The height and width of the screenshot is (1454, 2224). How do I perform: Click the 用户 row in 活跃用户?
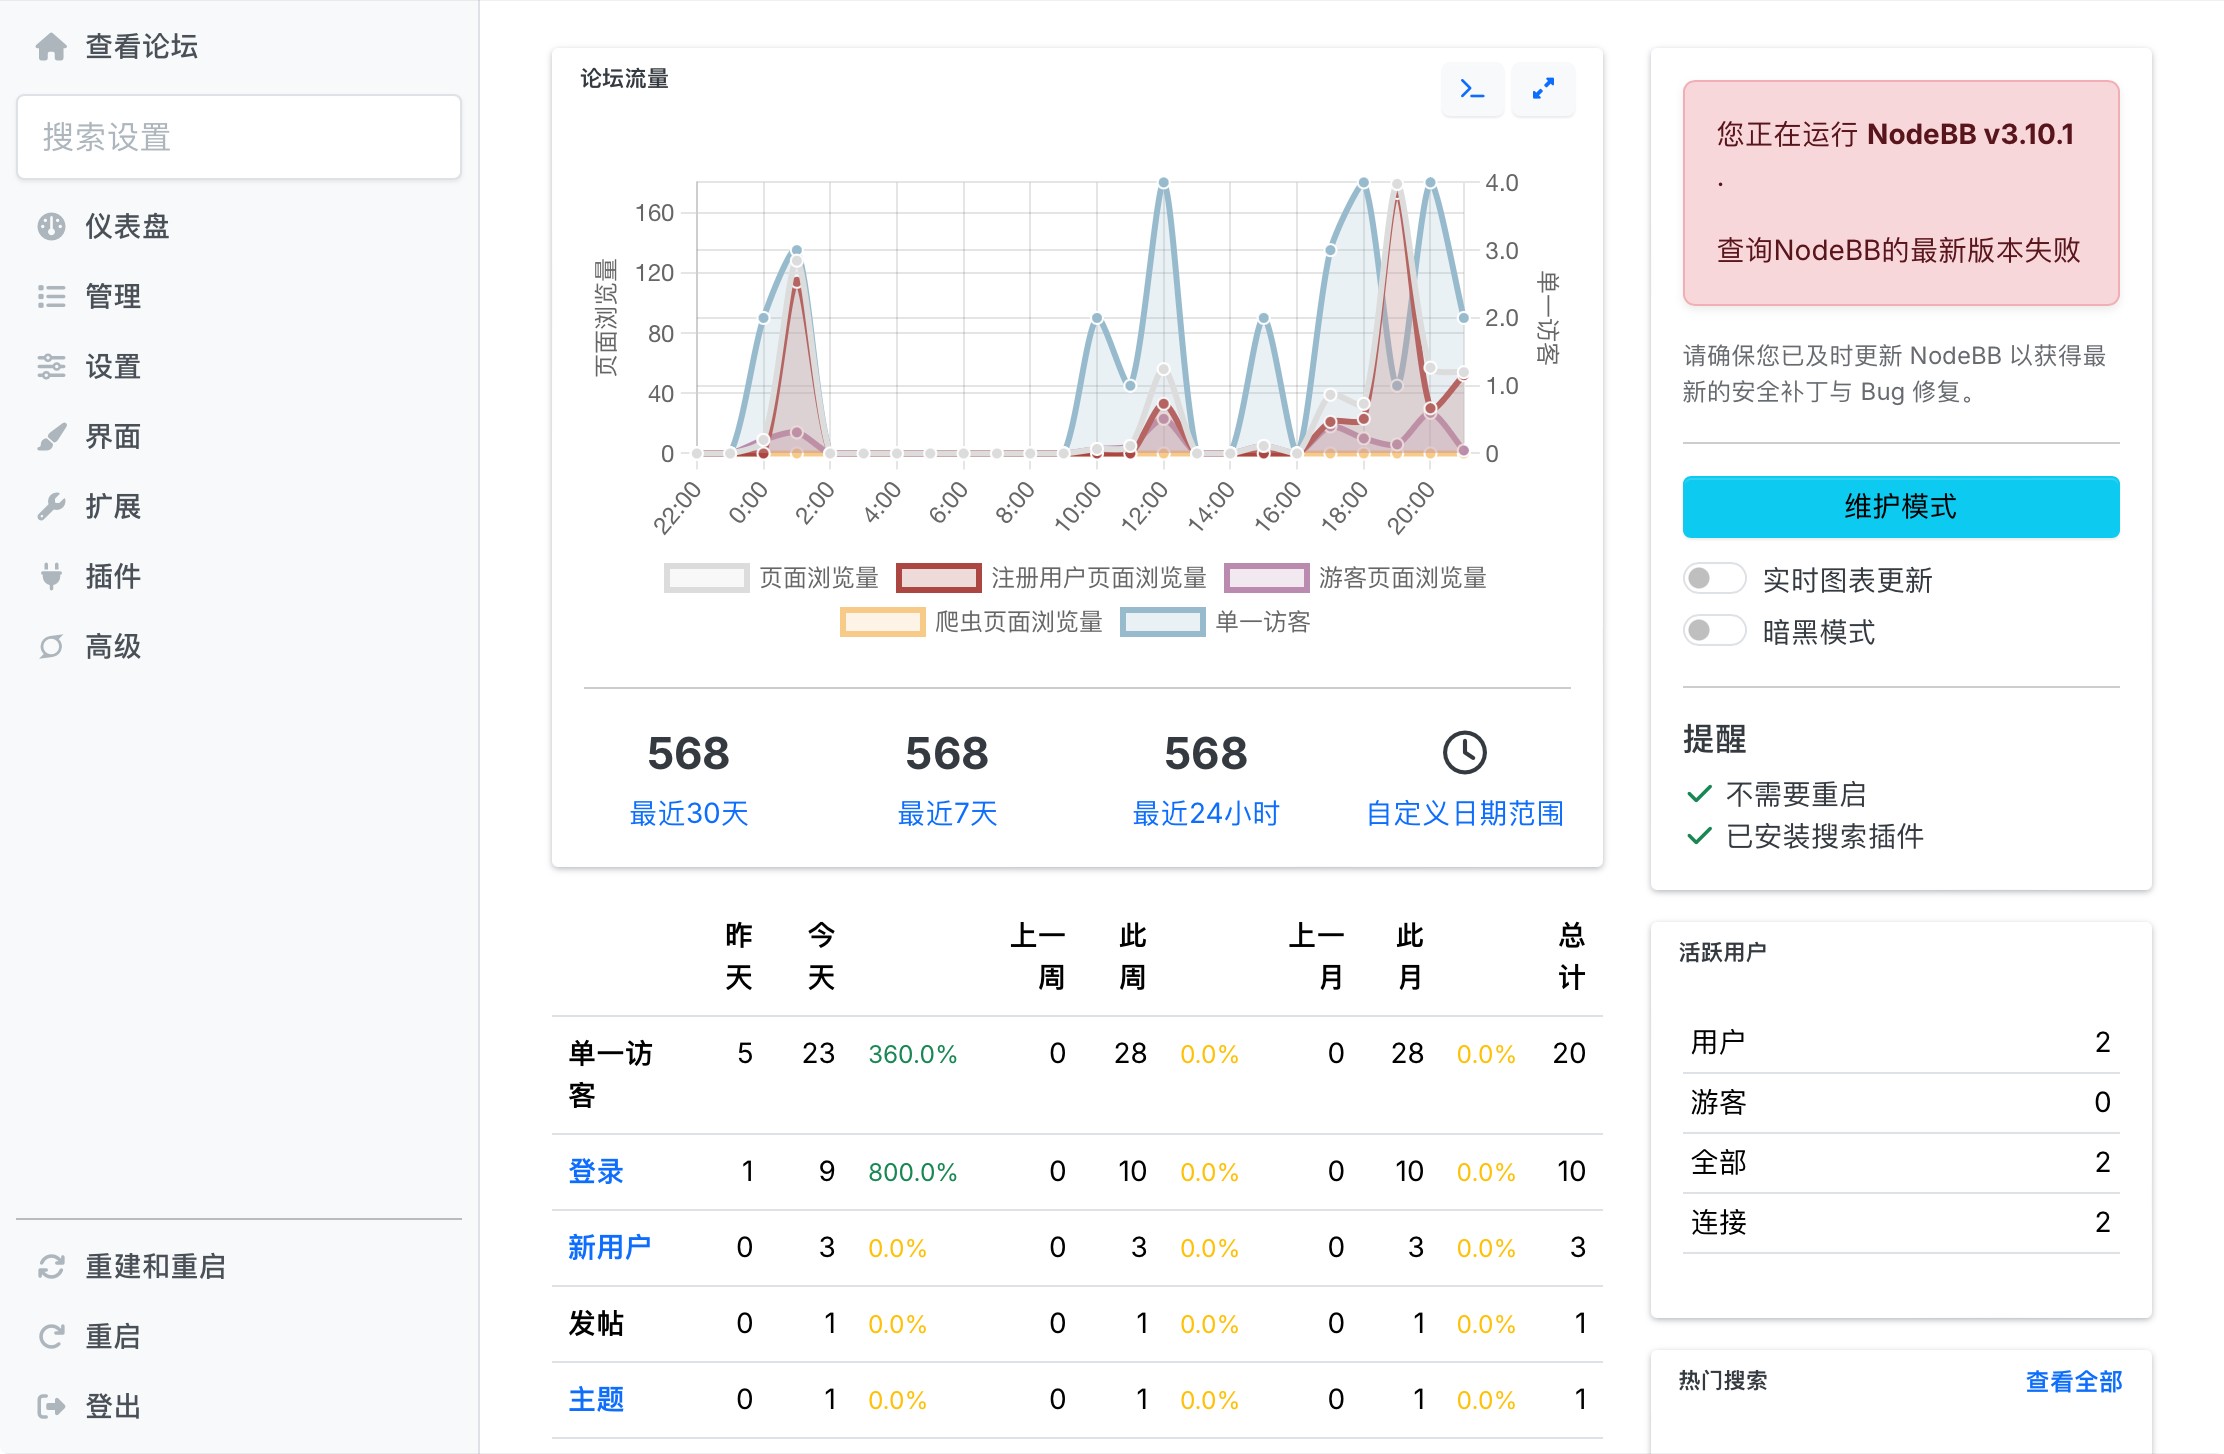1901,1042
